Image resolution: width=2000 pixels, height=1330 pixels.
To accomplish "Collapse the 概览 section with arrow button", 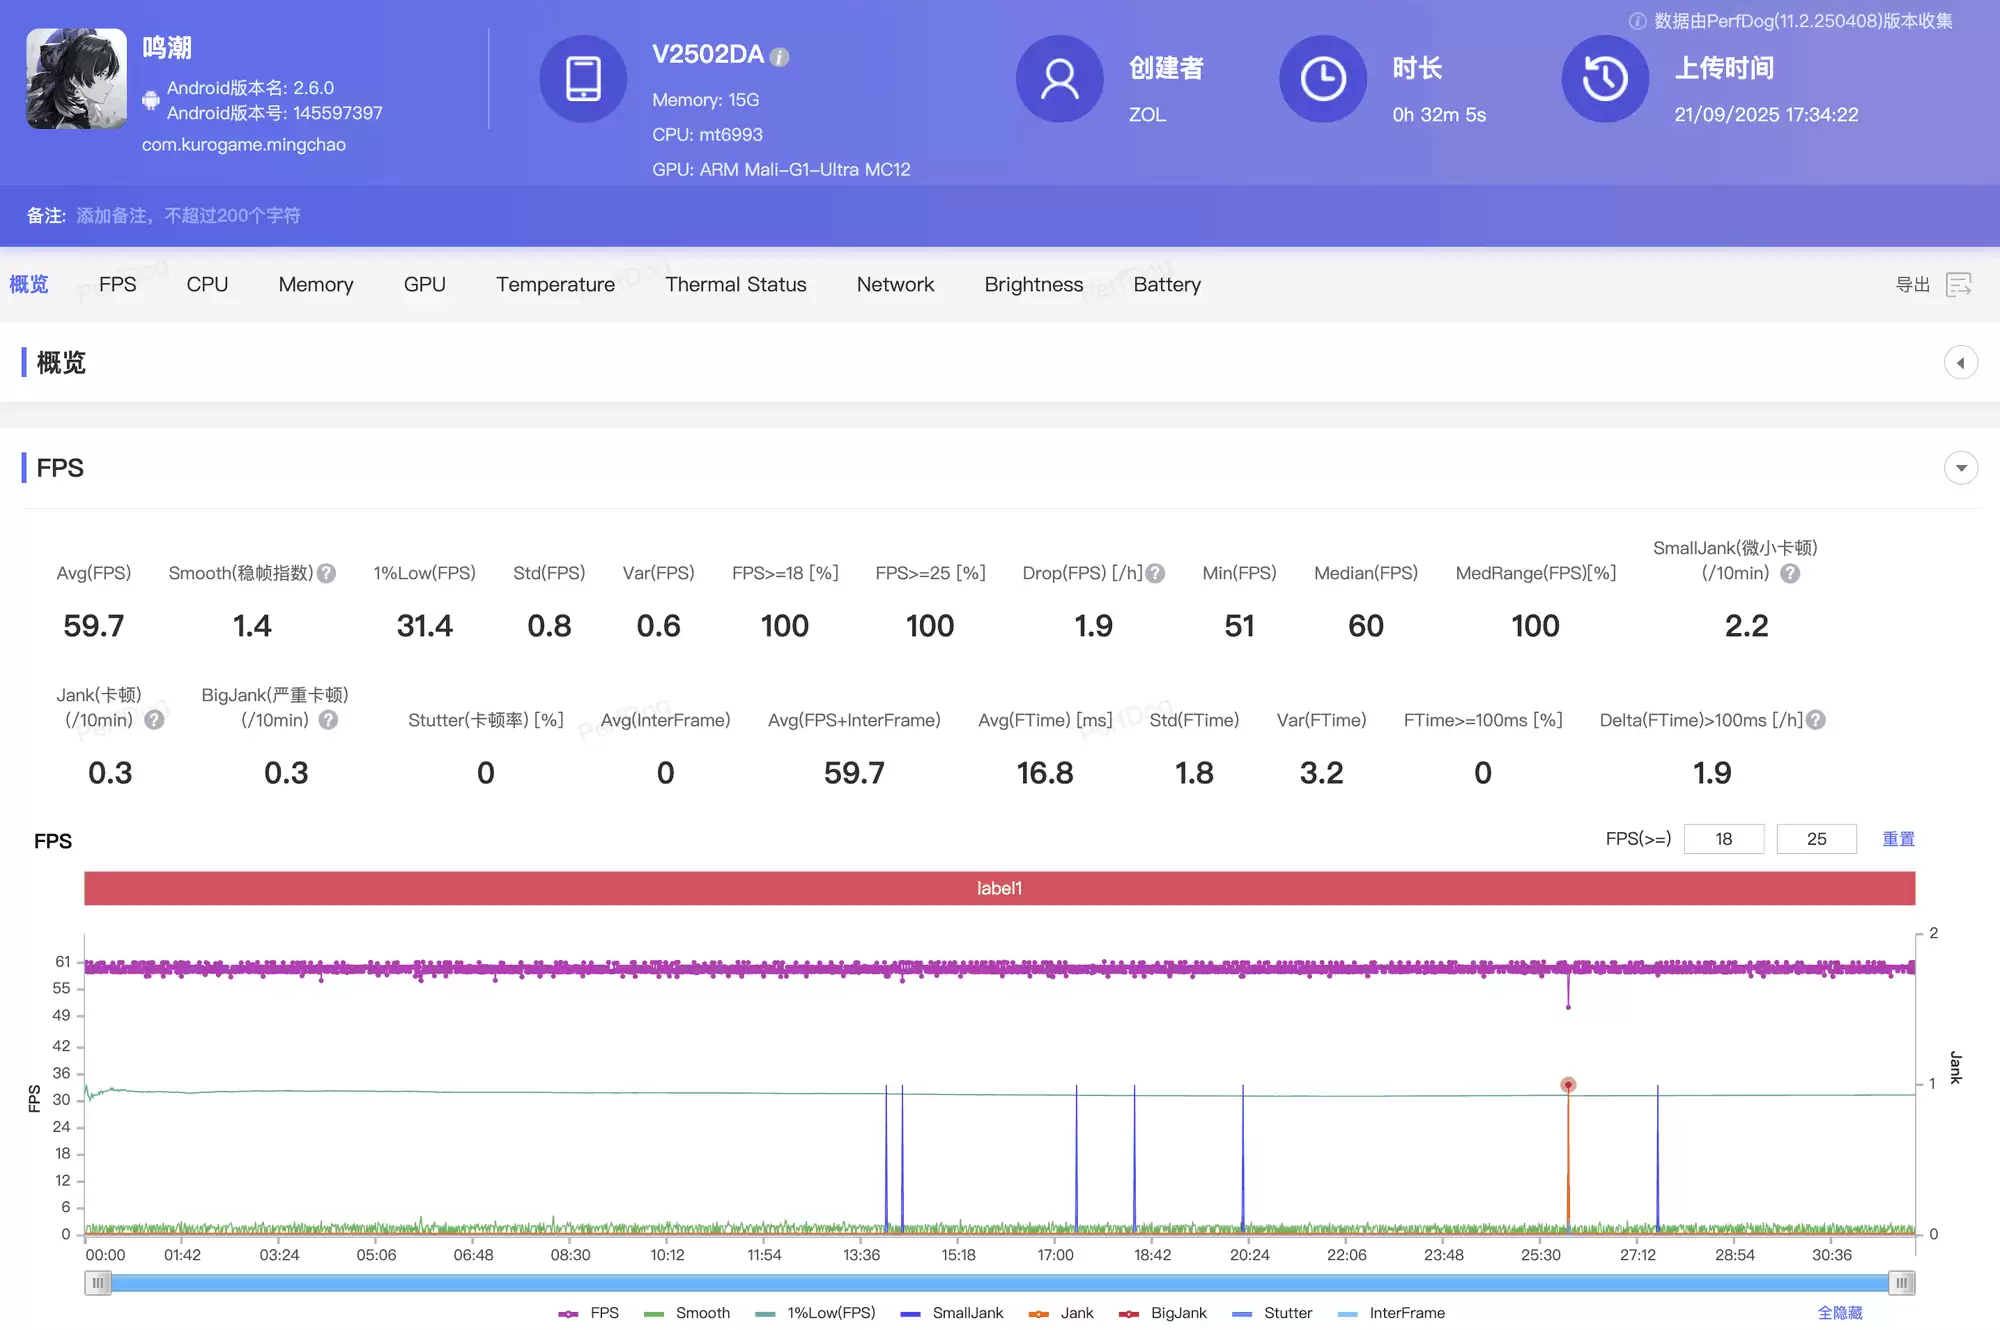I will [x=1960, y=363].
